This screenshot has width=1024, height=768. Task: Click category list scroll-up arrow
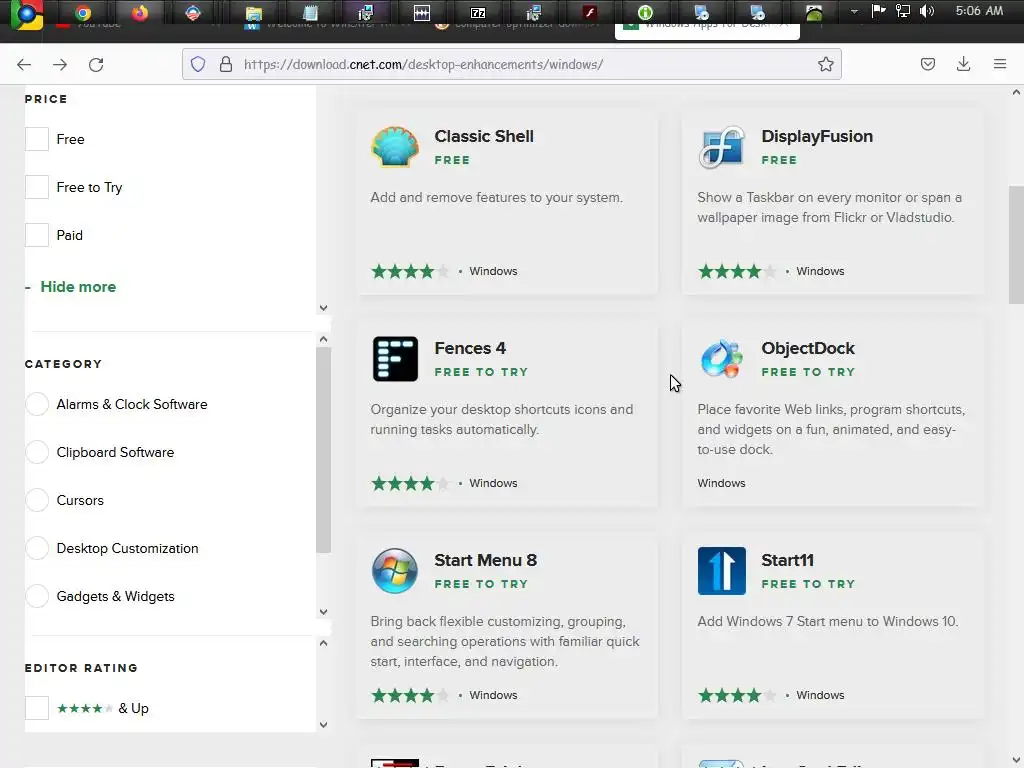click(x=323, y=339)
